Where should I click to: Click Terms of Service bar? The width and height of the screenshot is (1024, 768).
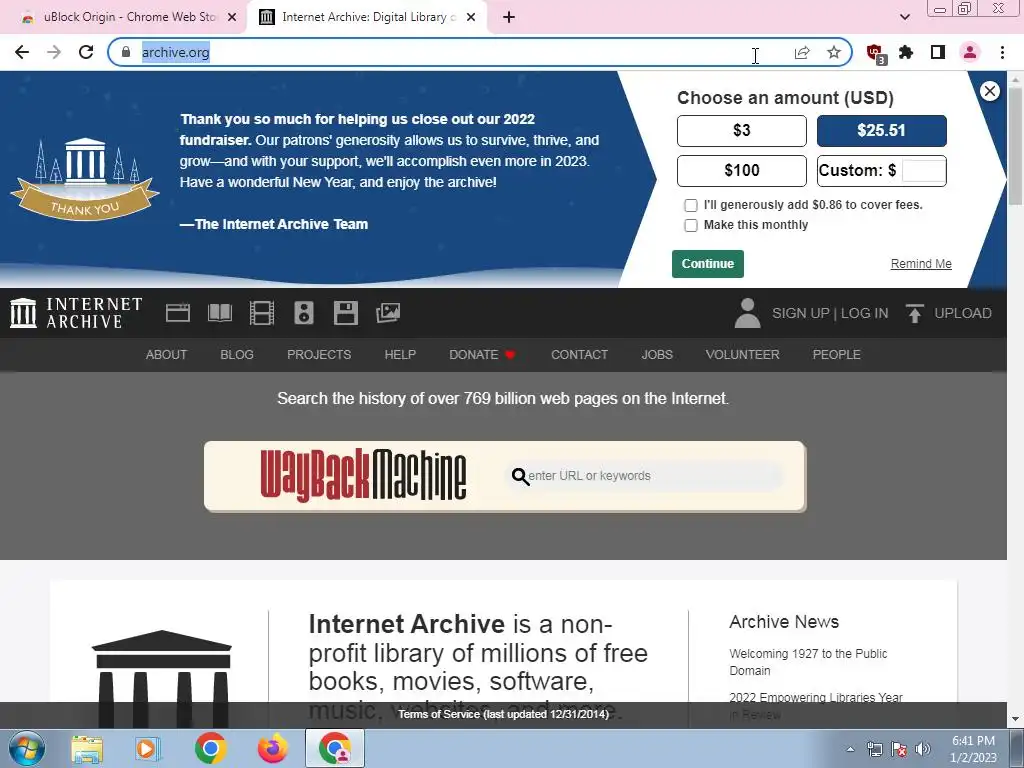(x=503, y=714)
